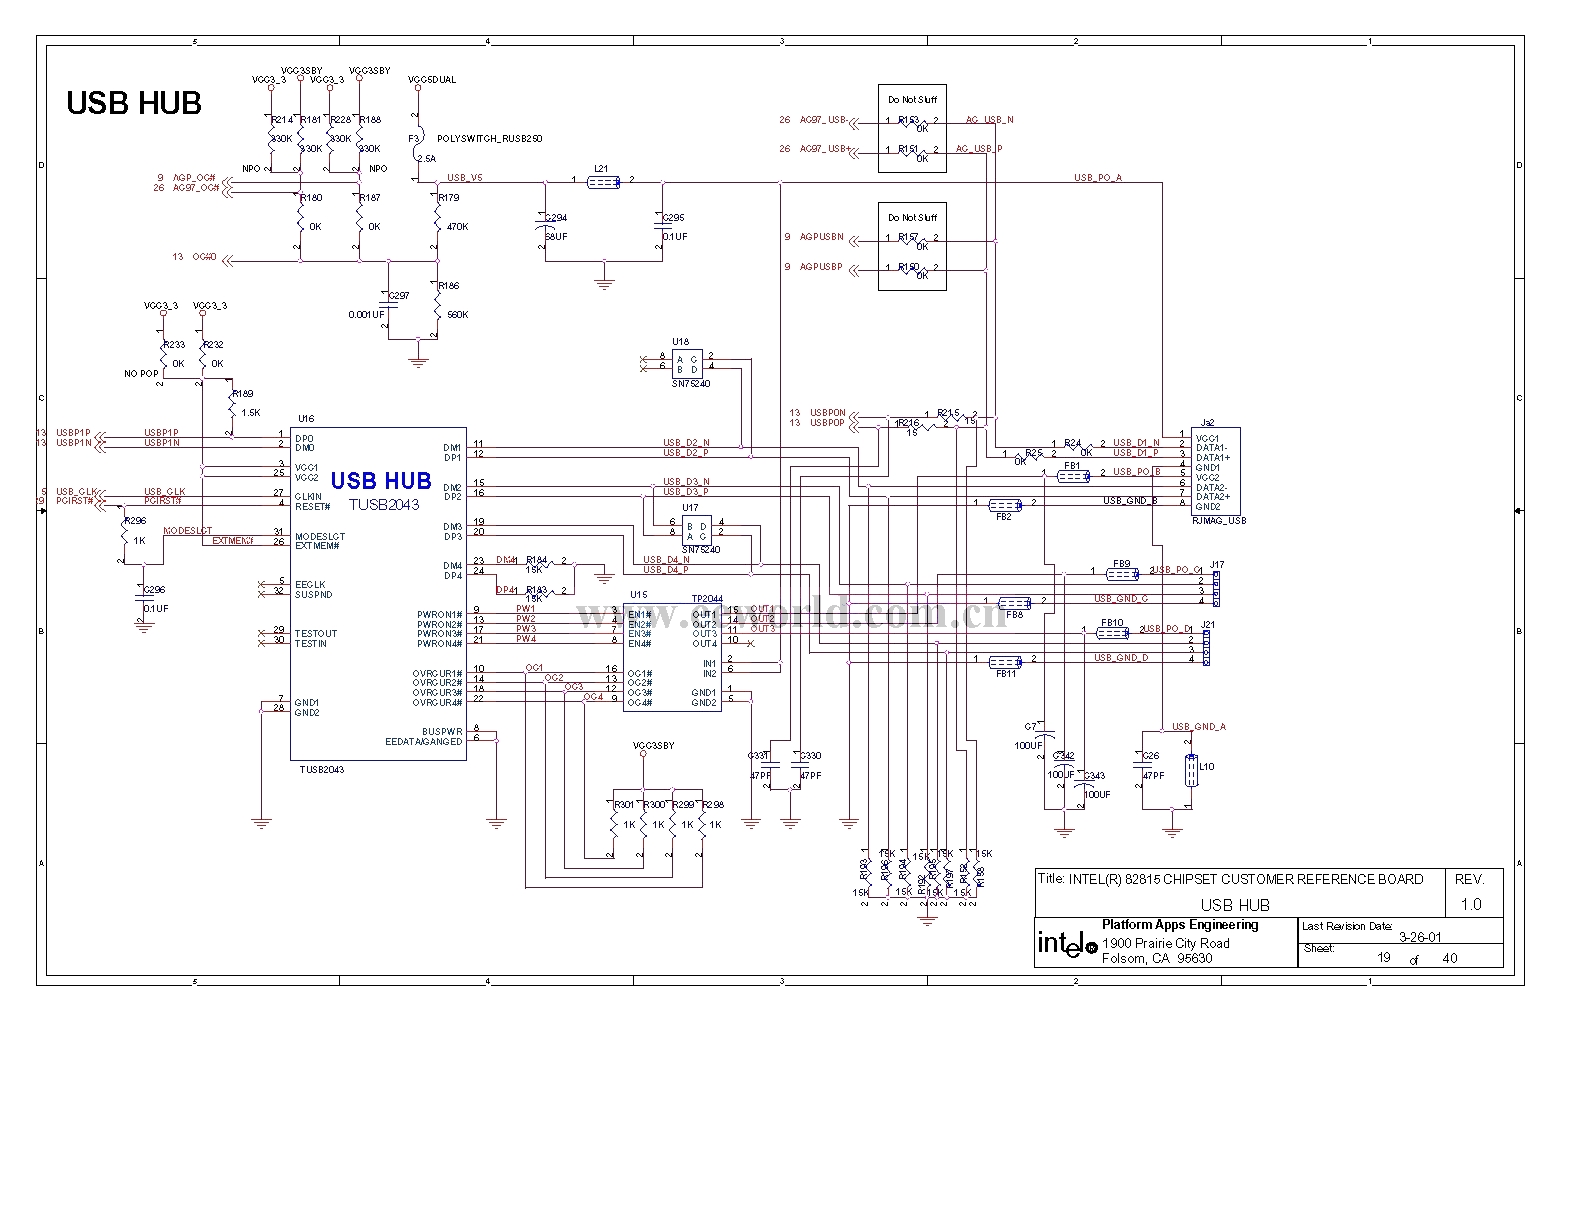Image resolution: width=1584 pixels, height=1223 pixels.
Task: Click the large black USB HUB heading
Action: (134, 102)
